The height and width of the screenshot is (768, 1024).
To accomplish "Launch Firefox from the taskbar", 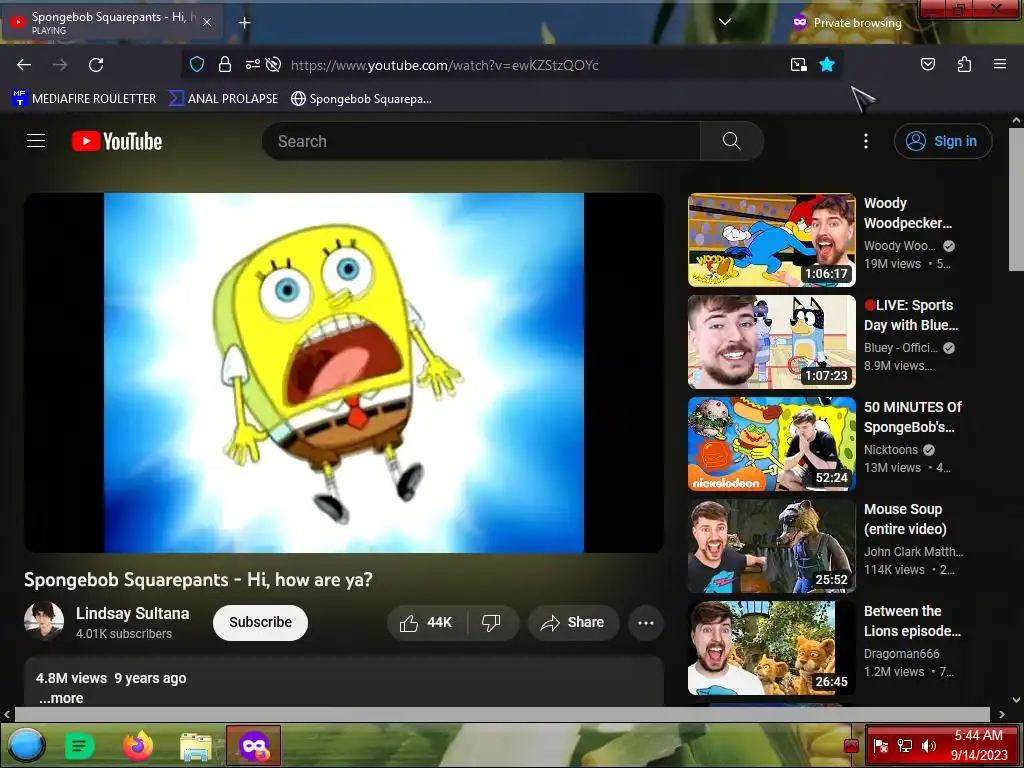I will tap(137, 745).
